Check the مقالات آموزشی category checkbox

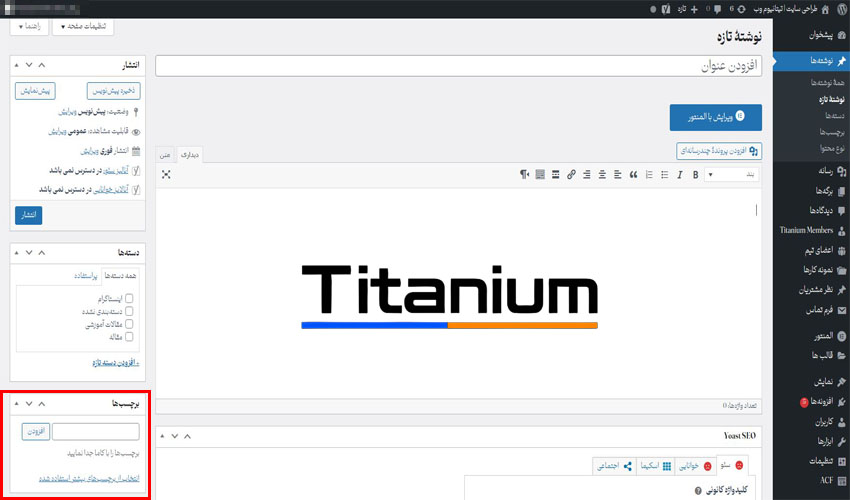click(x=129, y=324)
